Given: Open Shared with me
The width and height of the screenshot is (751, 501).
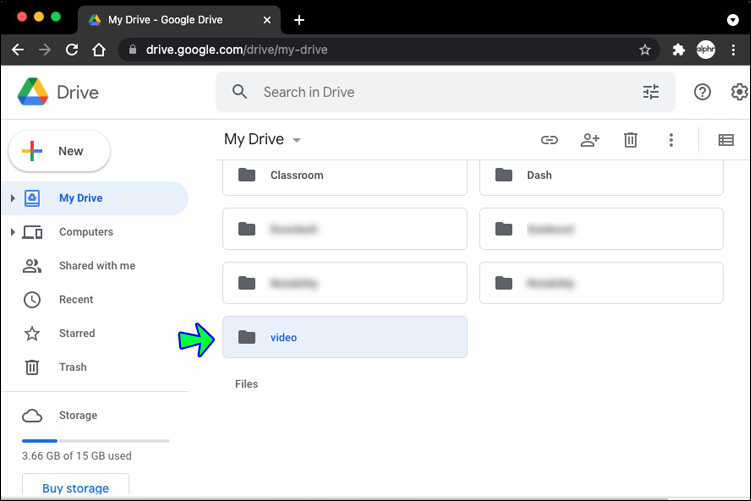Looking at the screenshot, I should tap(96, 266).
